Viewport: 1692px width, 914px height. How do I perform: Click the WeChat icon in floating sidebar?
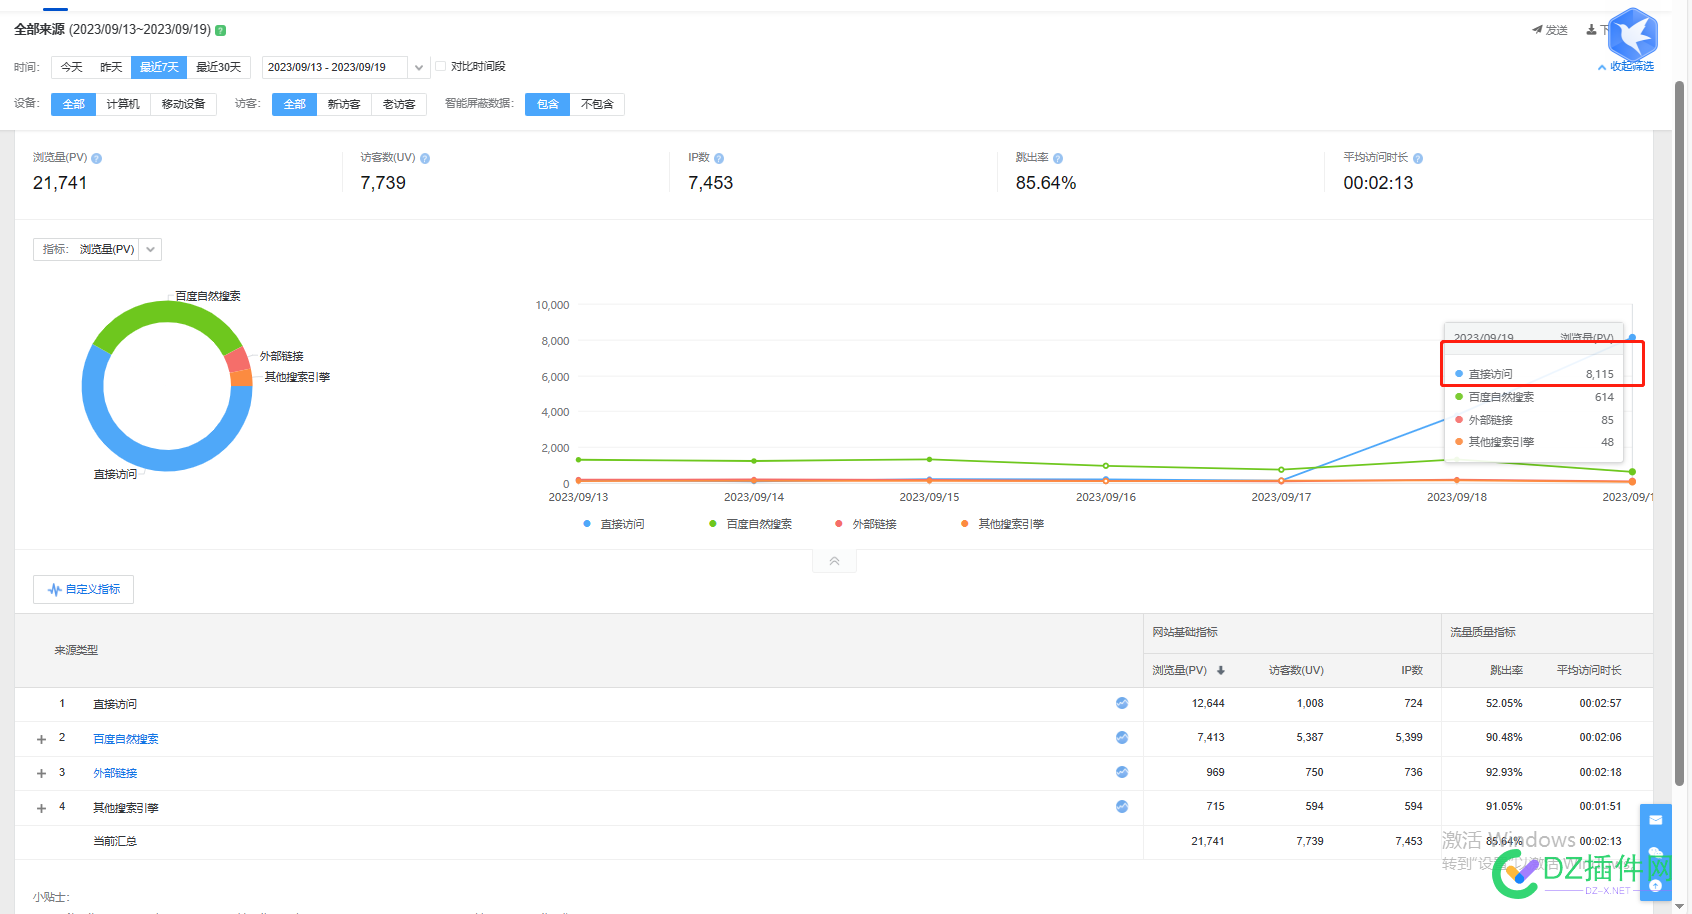(x=1656, y=853)
